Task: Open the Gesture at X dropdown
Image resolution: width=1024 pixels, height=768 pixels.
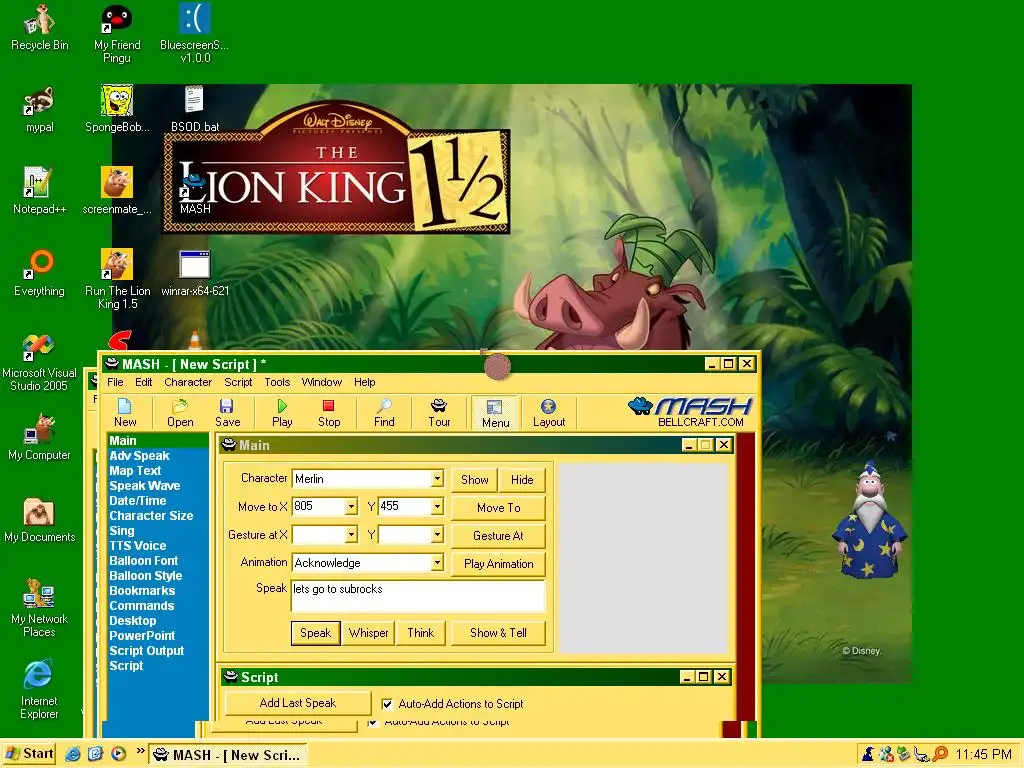Action: point(351,535)
